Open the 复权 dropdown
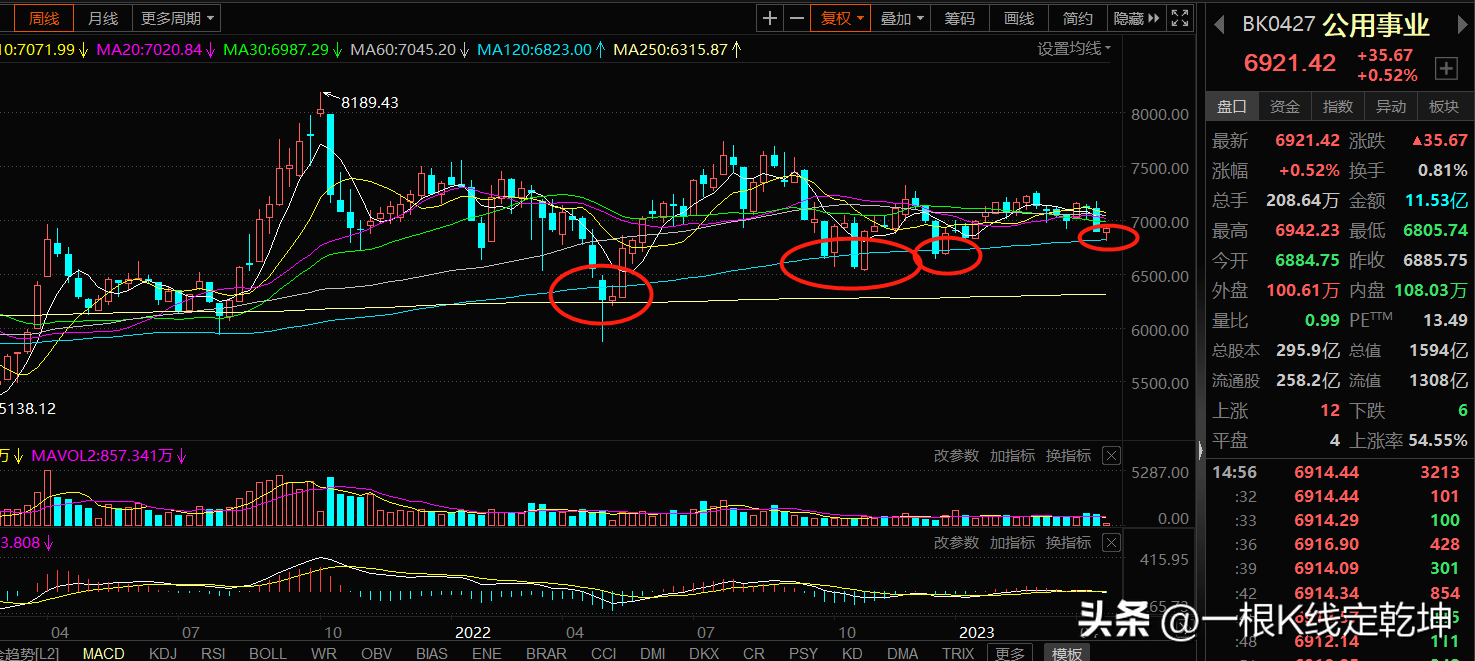 tap(841, 18)
